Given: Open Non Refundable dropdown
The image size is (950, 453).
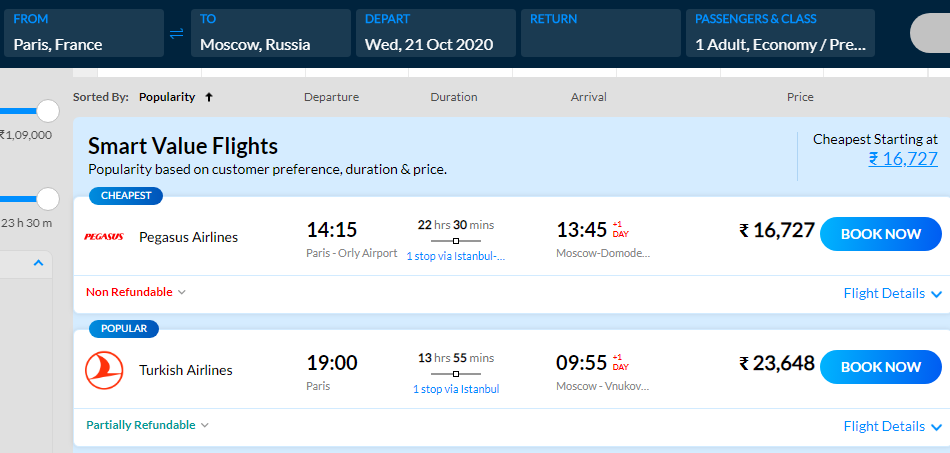Looking at the screenshot, I should [x=136, y=292].
